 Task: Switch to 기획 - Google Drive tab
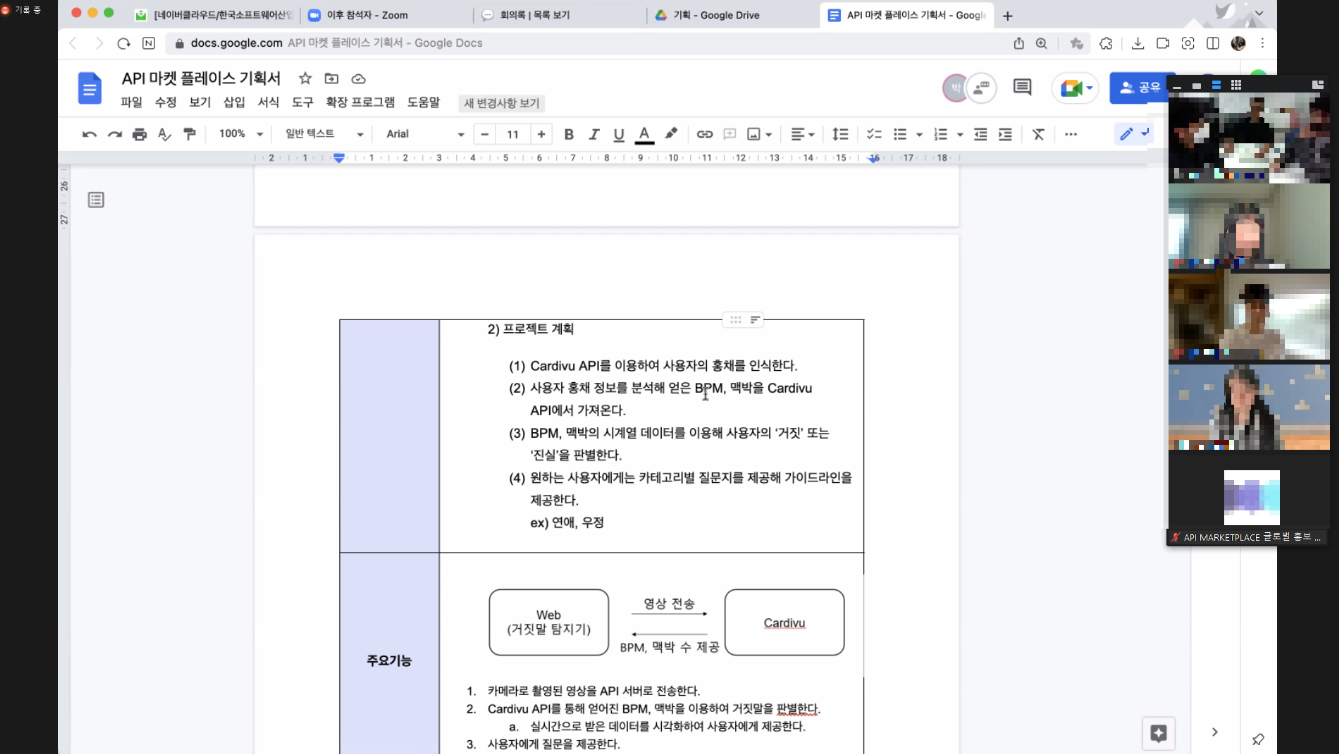pyautogui.click(x=732, y=15)
